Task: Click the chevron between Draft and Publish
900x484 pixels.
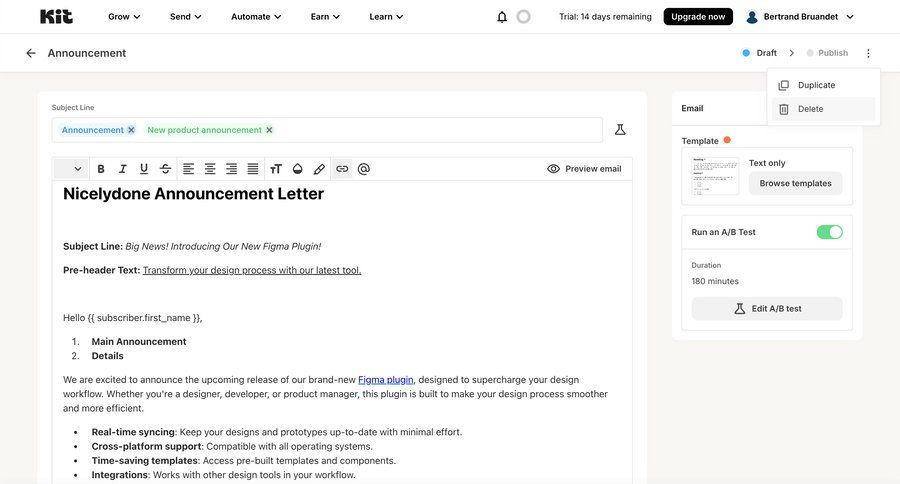Action: (792, 53)
